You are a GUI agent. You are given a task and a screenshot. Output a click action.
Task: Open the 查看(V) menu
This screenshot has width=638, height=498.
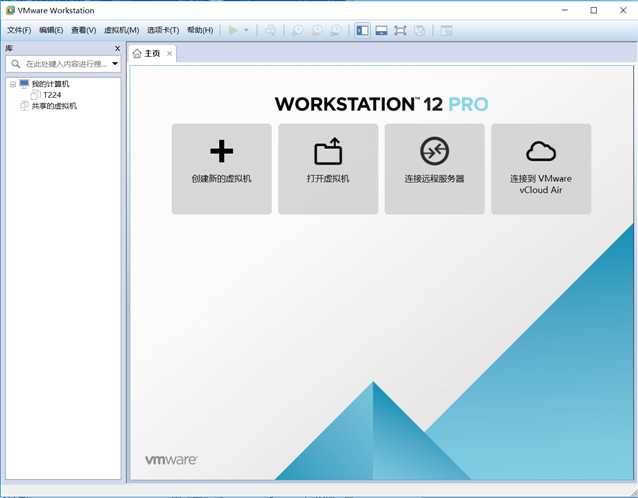83,31
